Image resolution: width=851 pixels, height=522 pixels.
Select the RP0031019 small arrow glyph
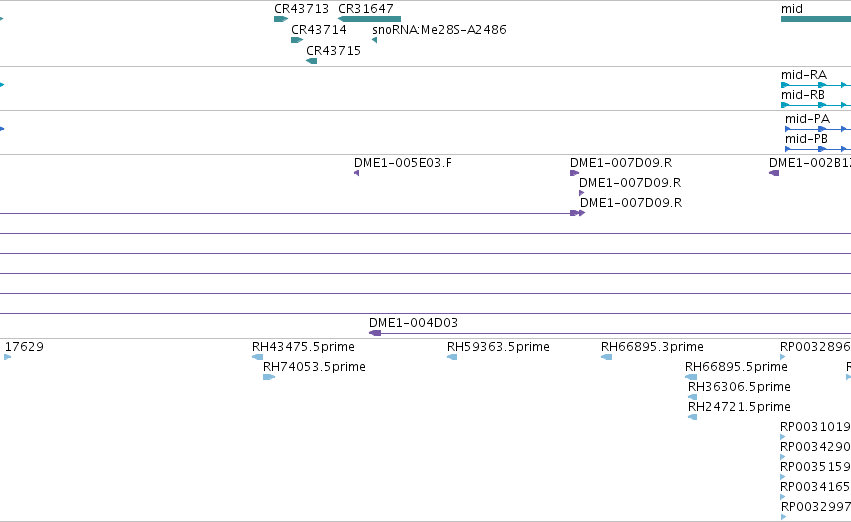tap(783, 436)
